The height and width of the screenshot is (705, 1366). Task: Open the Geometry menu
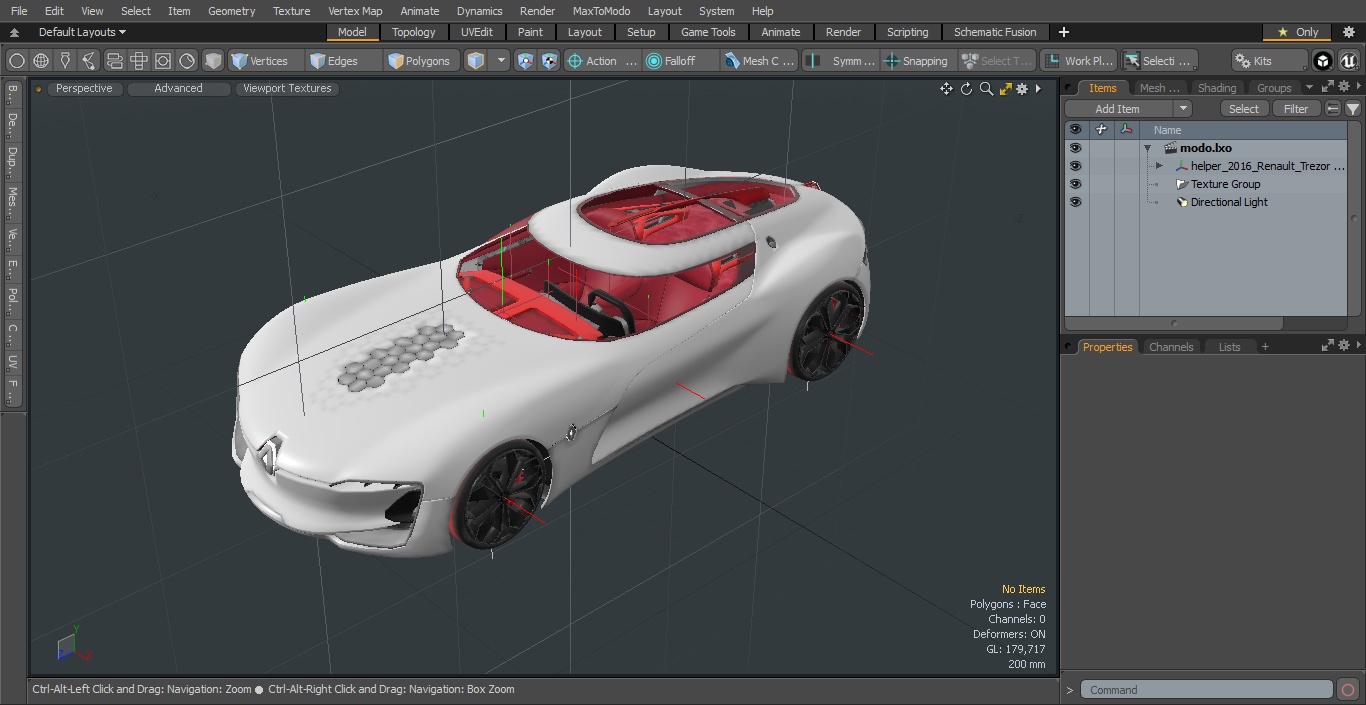pyautogui.click(x=231, y=11)
